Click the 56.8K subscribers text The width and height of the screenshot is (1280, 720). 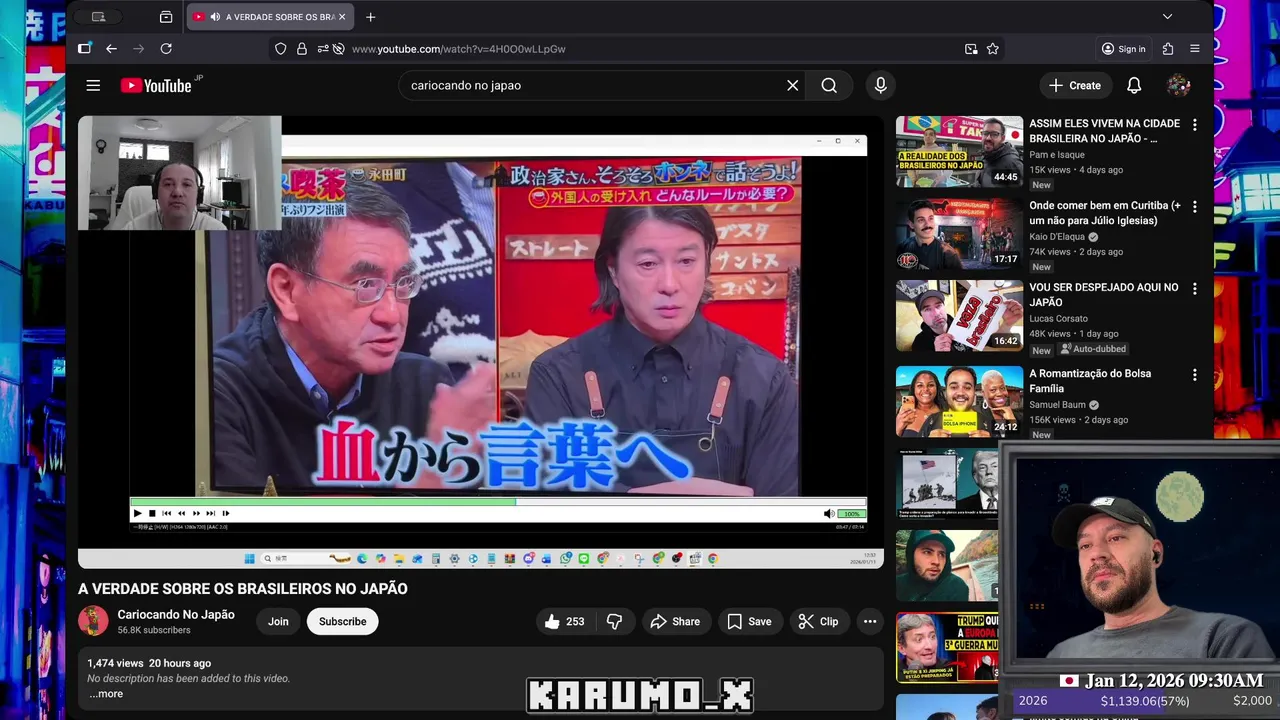tap(154, 631)
